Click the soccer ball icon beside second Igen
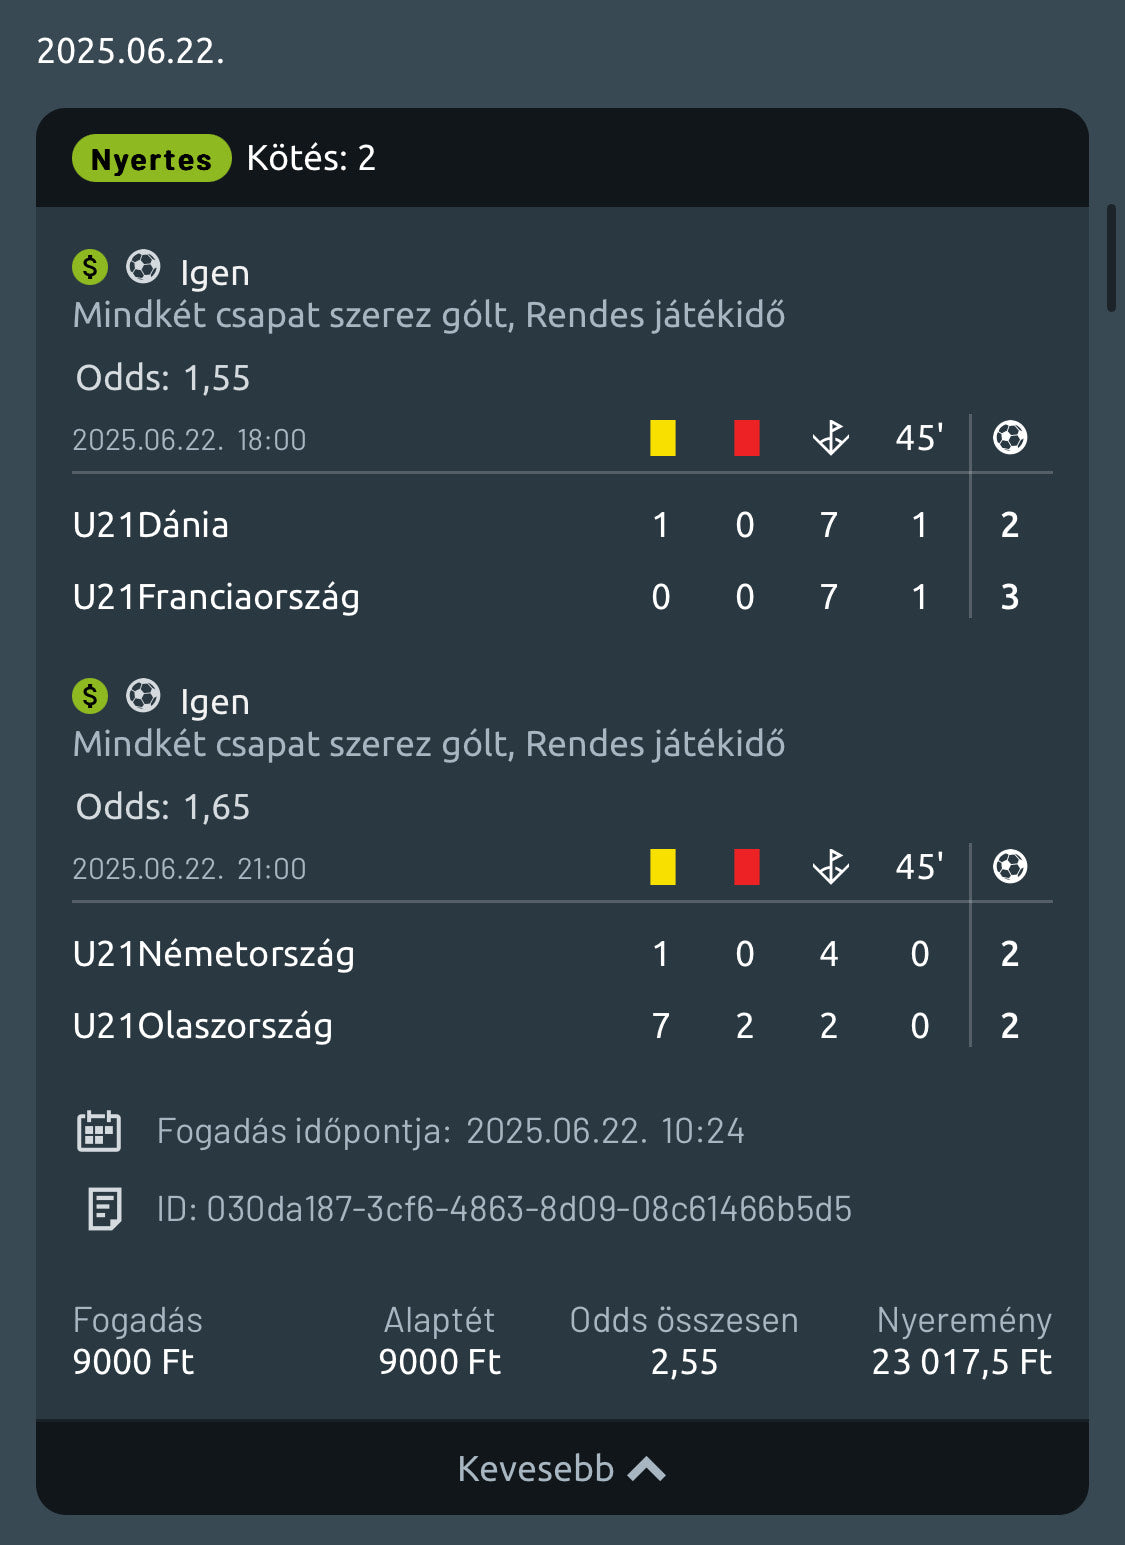Viewport: 1125px width, 1545px height. [143, 696]
